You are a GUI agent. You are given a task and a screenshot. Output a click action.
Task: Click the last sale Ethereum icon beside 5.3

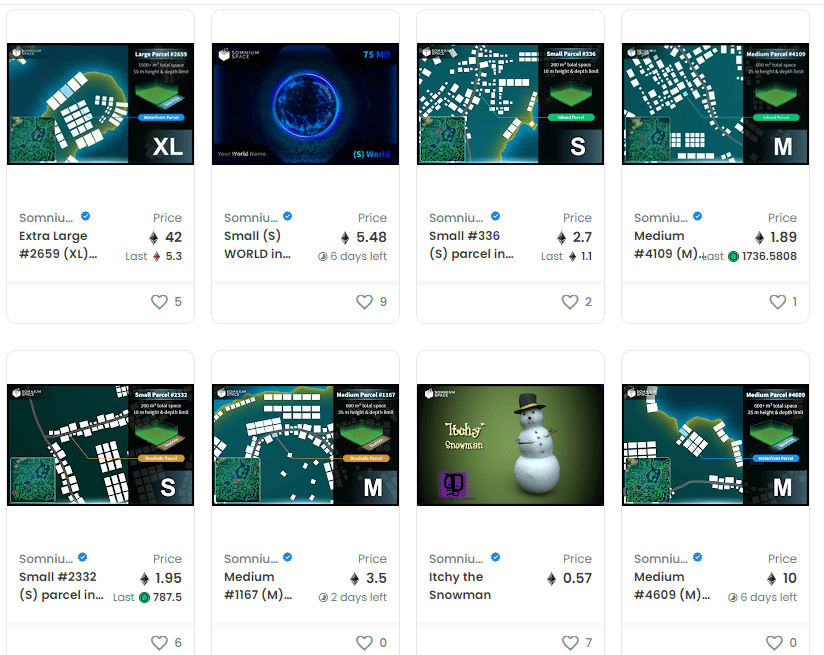click(155, 258)
